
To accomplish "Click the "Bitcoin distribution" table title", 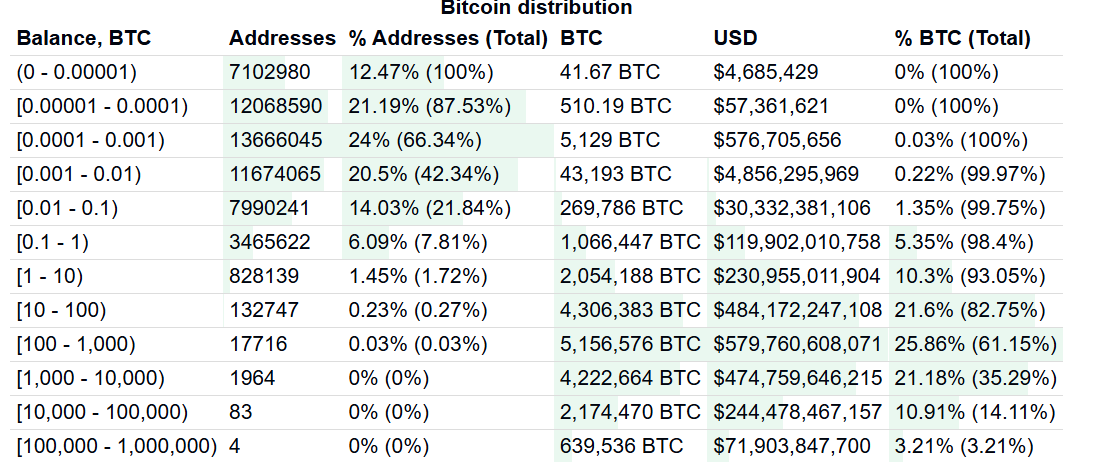I will pos(536,8).
